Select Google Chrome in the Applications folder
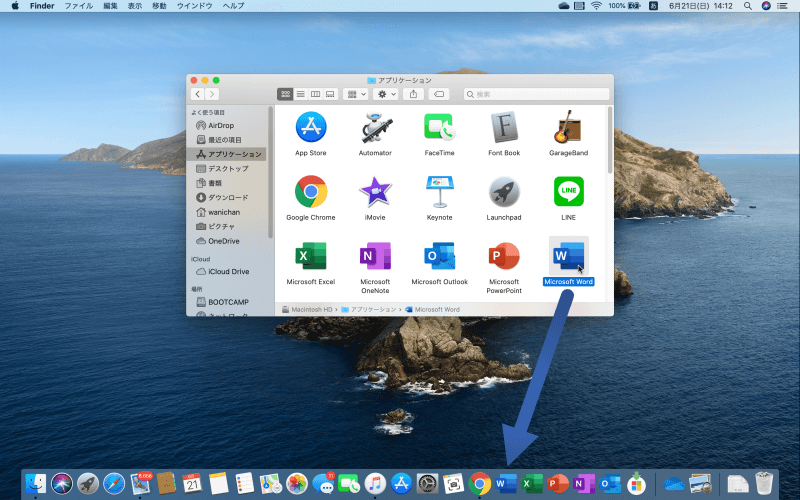The image size is (800, 500). (311, 191)
